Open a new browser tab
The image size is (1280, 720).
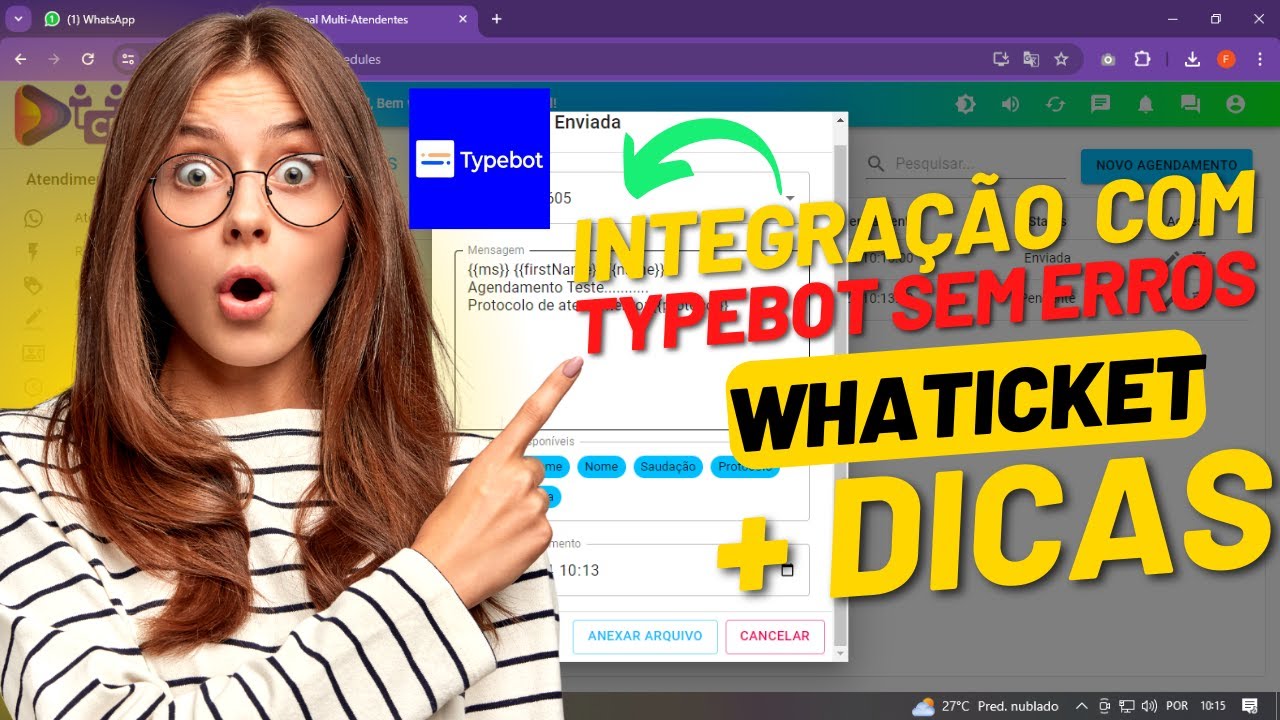coord(497,19)
